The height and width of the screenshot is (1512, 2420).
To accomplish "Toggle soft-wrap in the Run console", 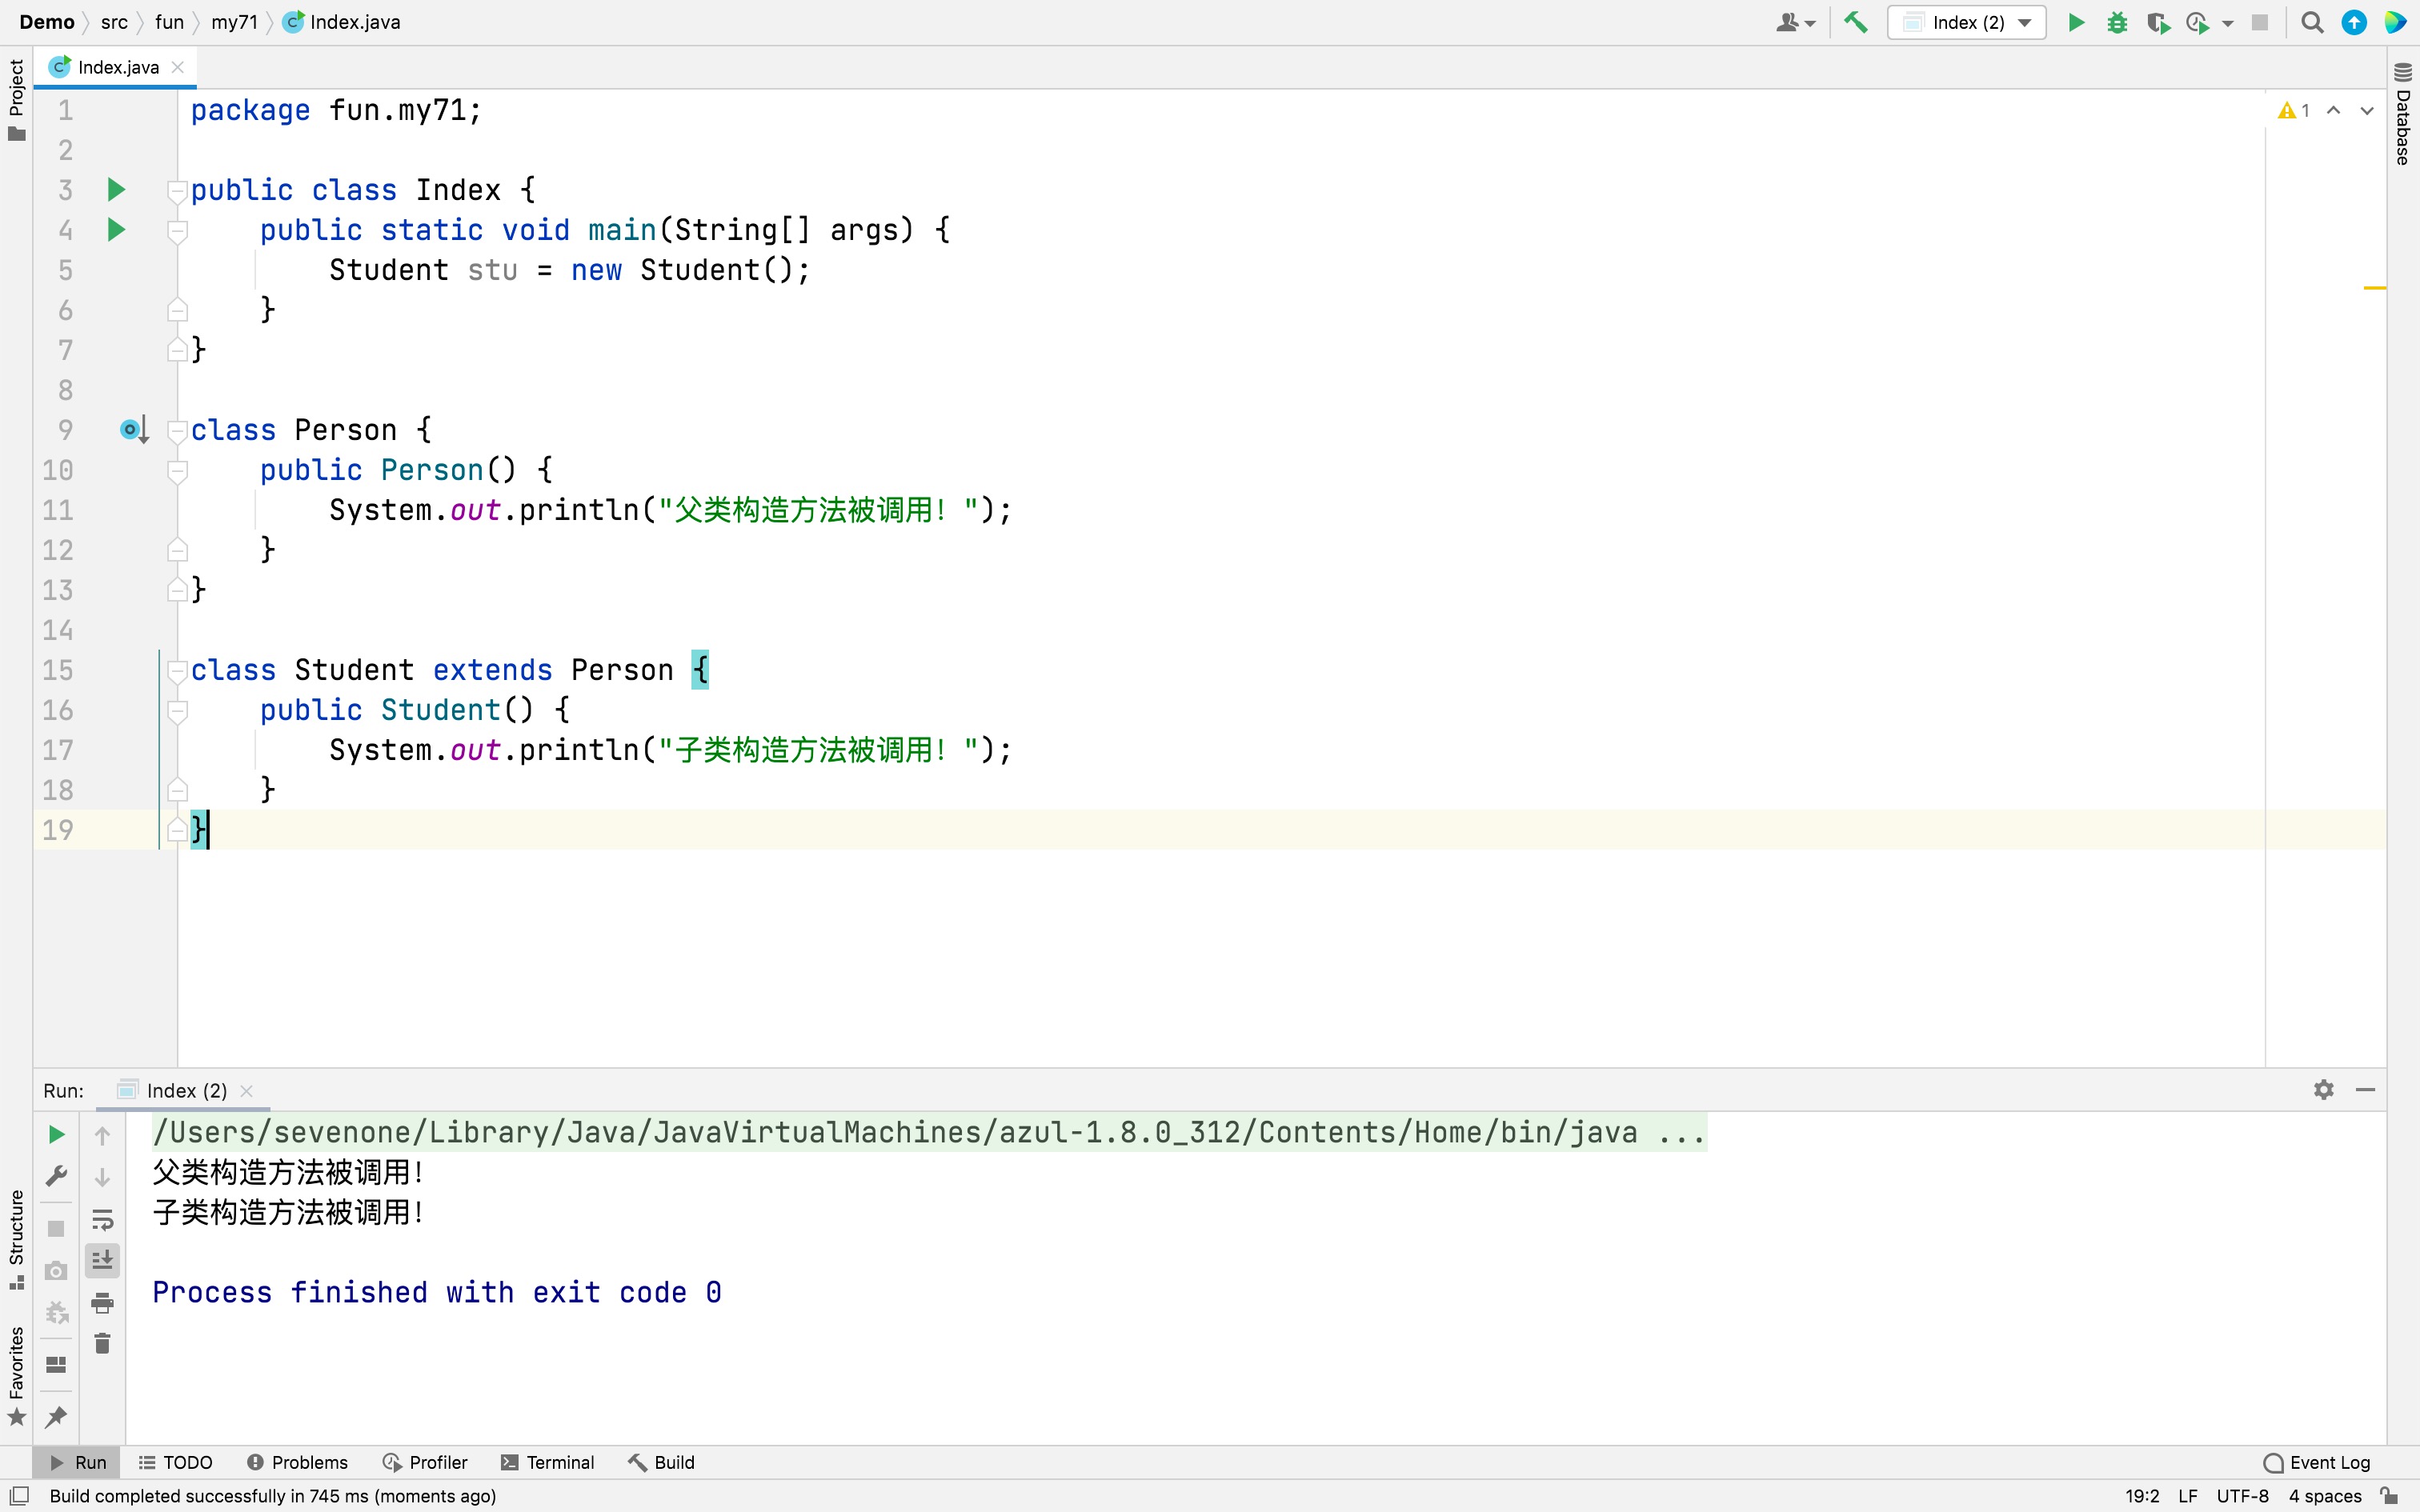I will coord(102,1220).
